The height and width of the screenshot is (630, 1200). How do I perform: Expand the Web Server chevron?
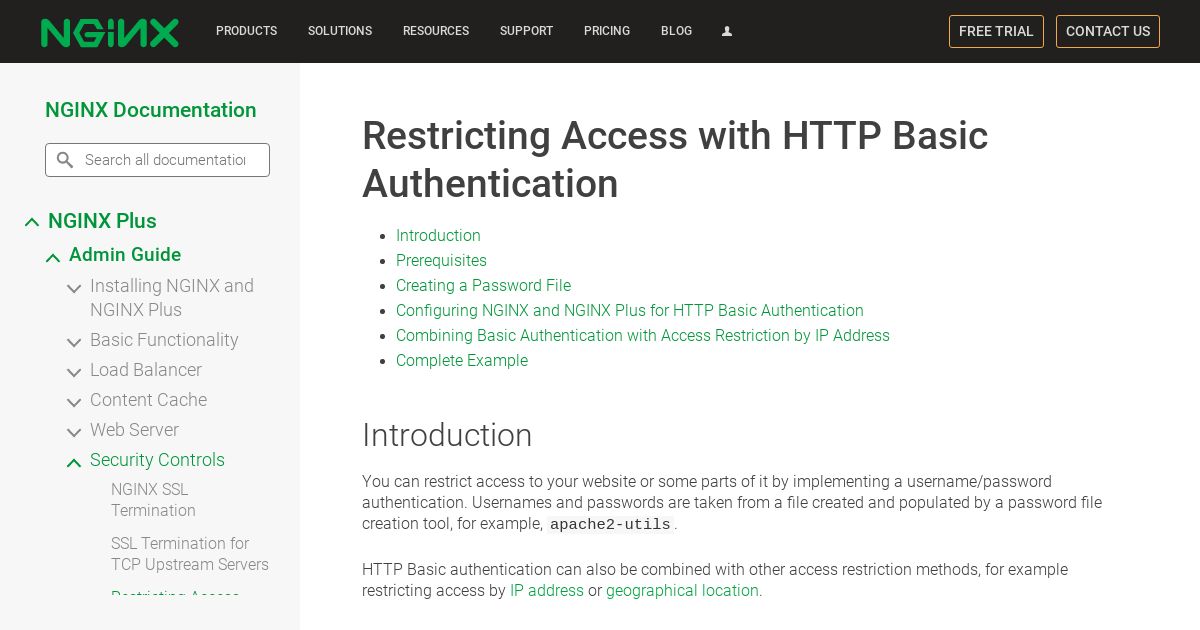pos(74,432)
